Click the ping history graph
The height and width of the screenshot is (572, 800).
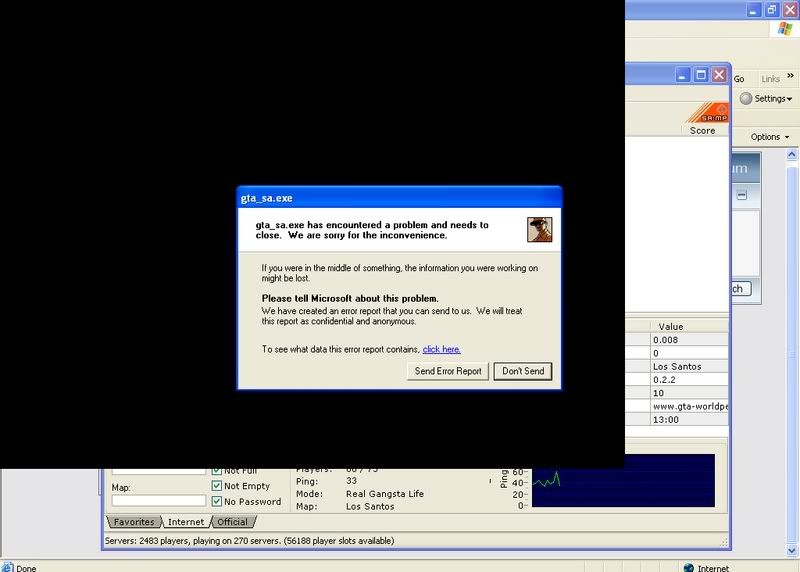[622, 480]
